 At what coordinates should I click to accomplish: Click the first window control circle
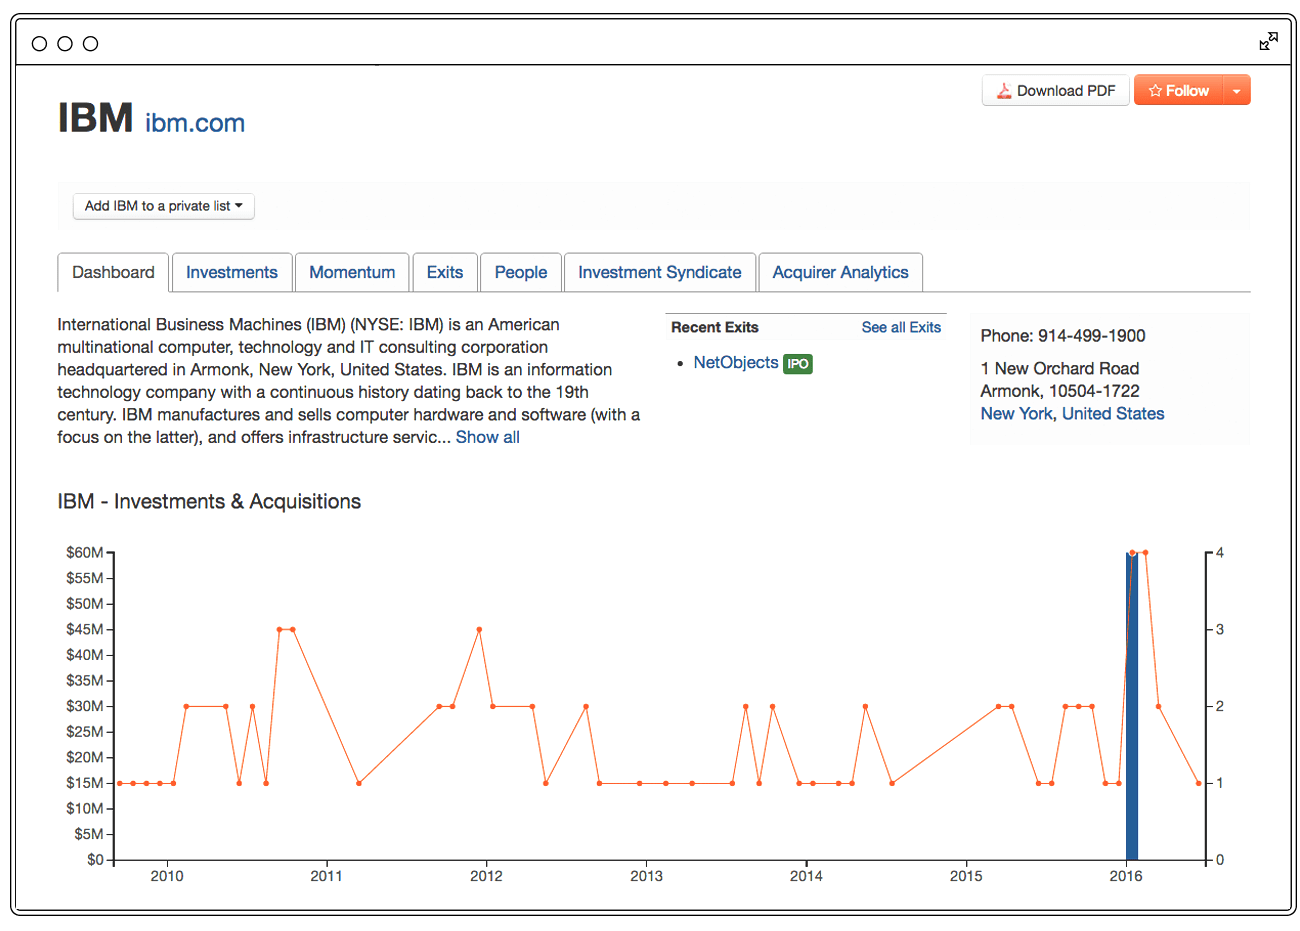(39, 43)
